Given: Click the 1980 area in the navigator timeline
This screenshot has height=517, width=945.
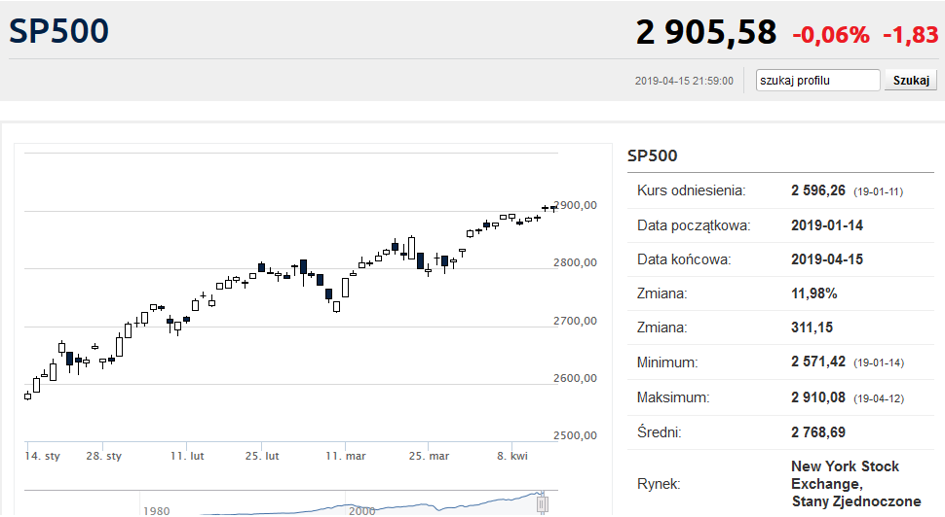Looking at the screenshot, I should click(156, 511).
